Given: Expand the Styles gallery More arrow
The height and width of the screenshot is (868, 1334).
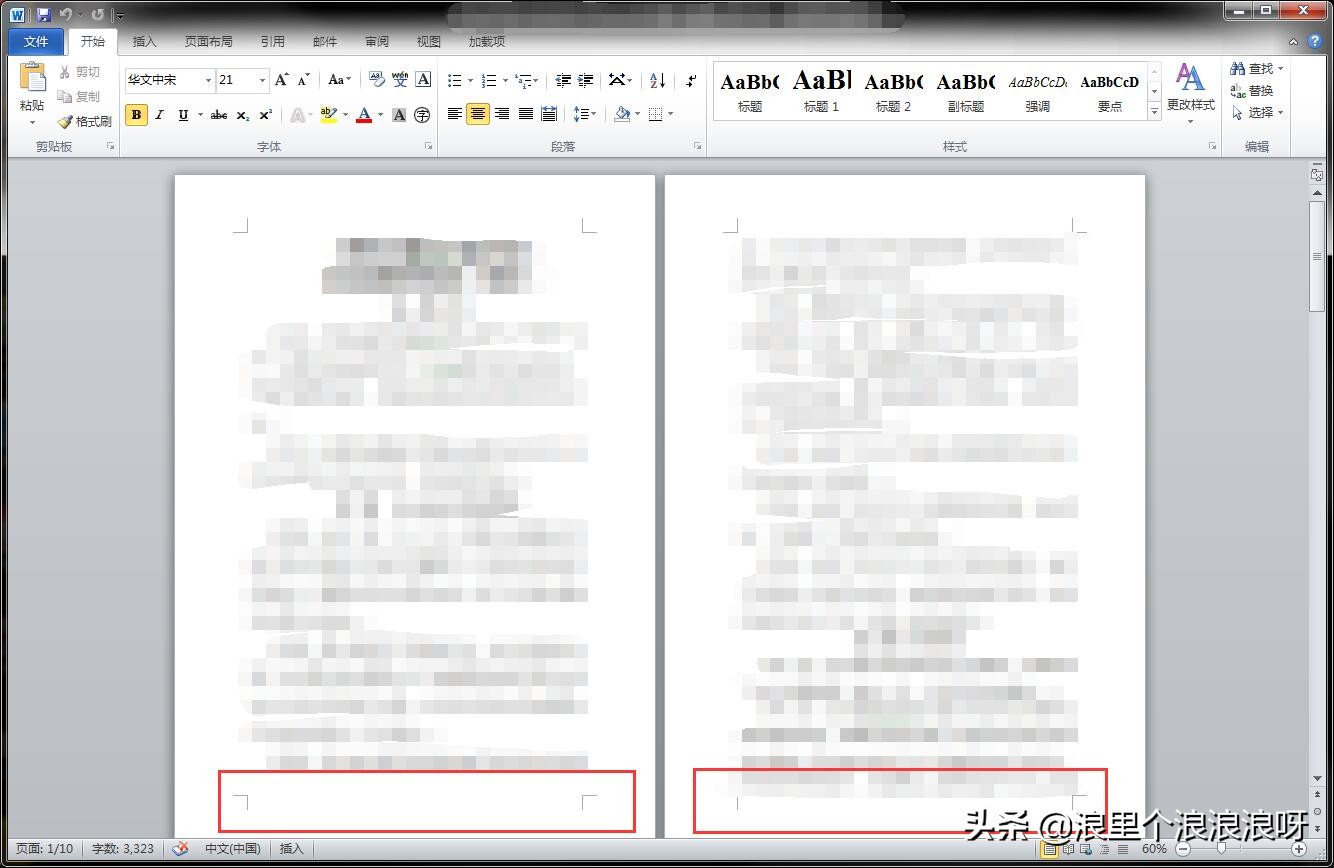Looking at the screenshot, I should 1154,113.
